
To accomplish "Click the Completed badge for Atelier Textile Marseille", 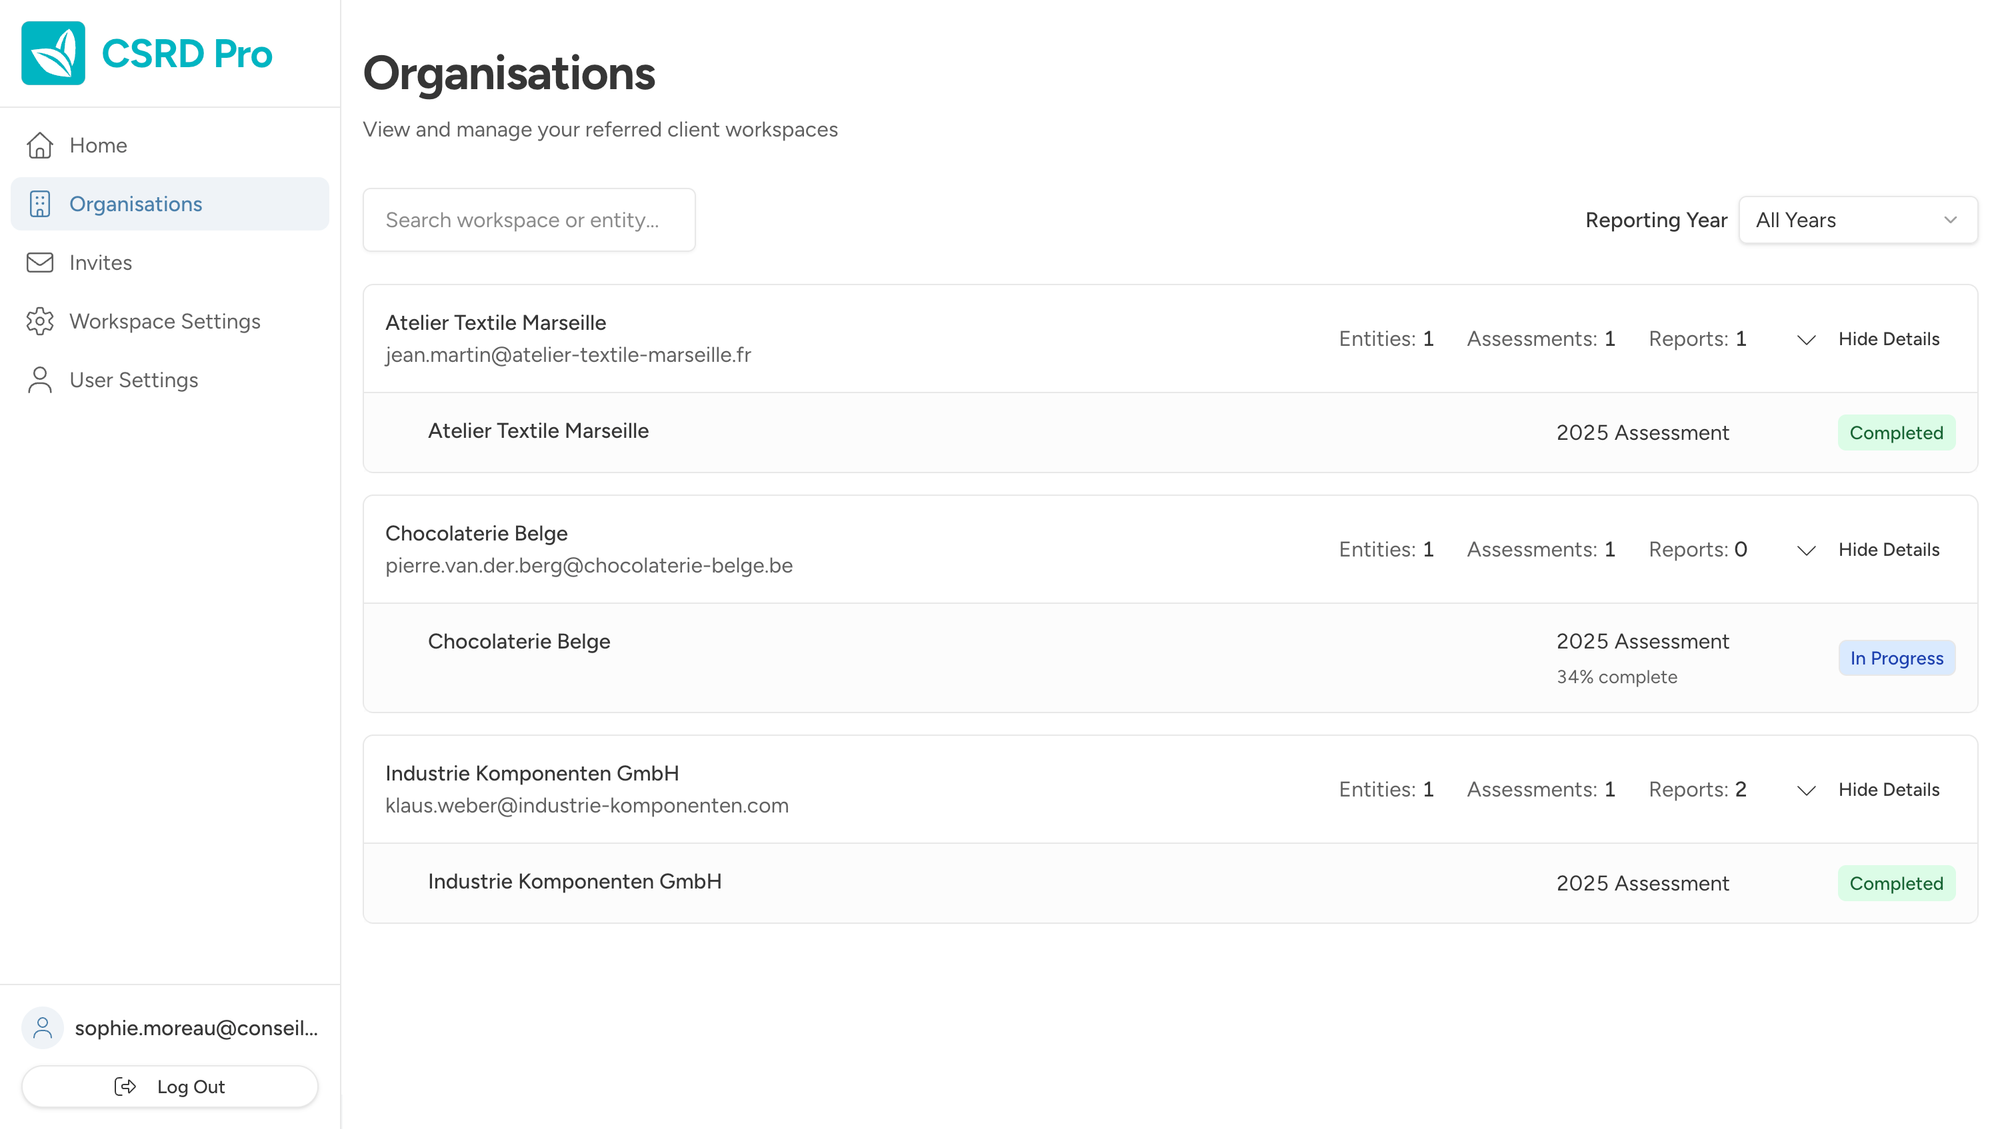I will point(1896,432).
